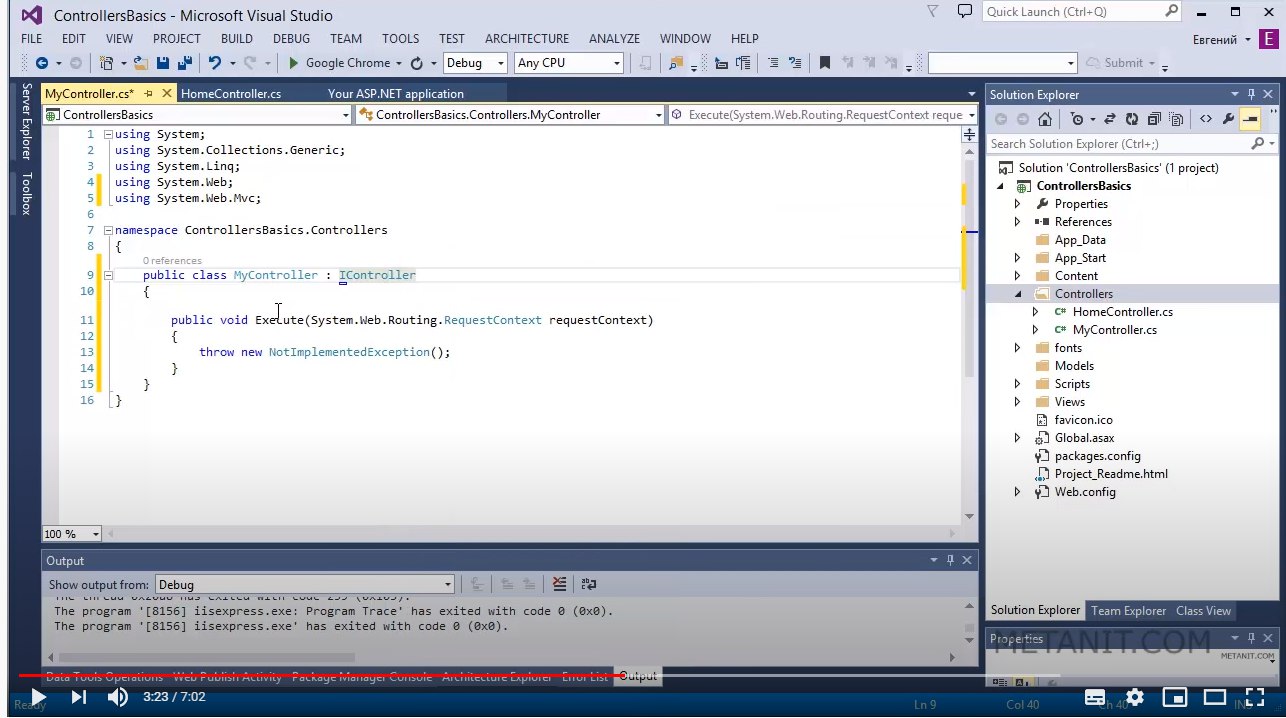Click Sync with Active Document icon

[1111, 119]
